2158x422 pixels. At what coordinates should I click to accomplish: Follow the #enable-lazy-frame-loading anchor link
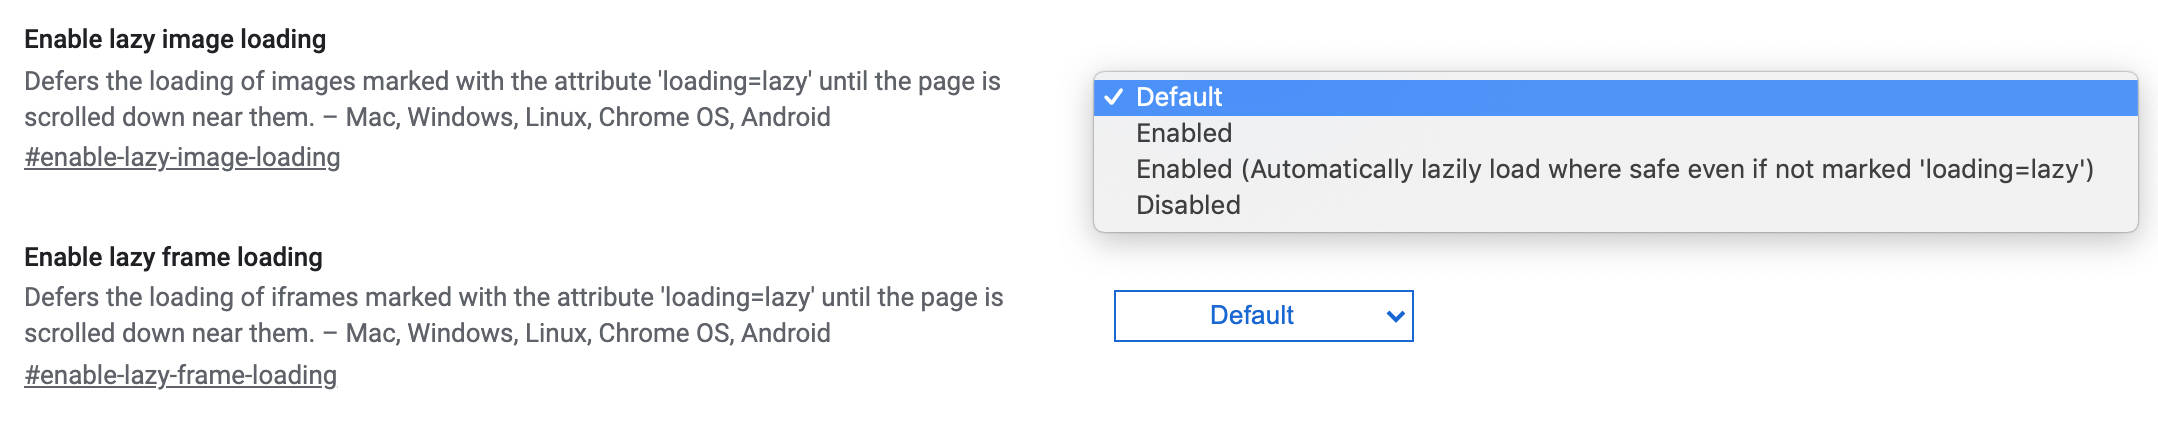tap(180, 375)
